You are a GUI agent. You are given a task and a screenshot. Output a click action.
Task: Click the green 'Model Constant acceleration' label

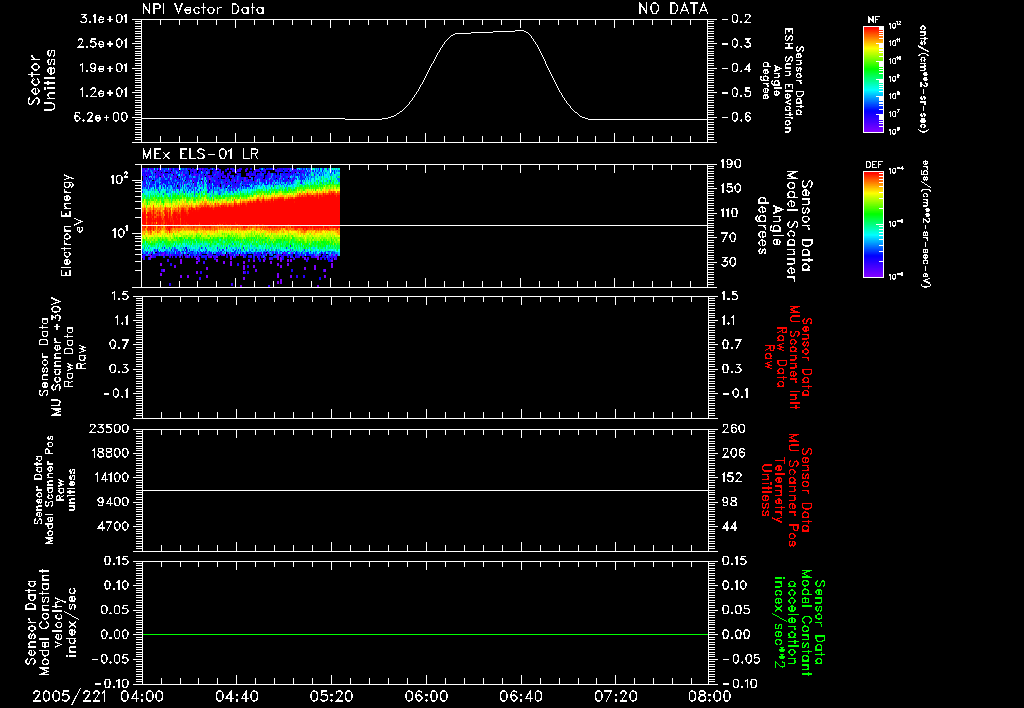click(x=799, y=622)
